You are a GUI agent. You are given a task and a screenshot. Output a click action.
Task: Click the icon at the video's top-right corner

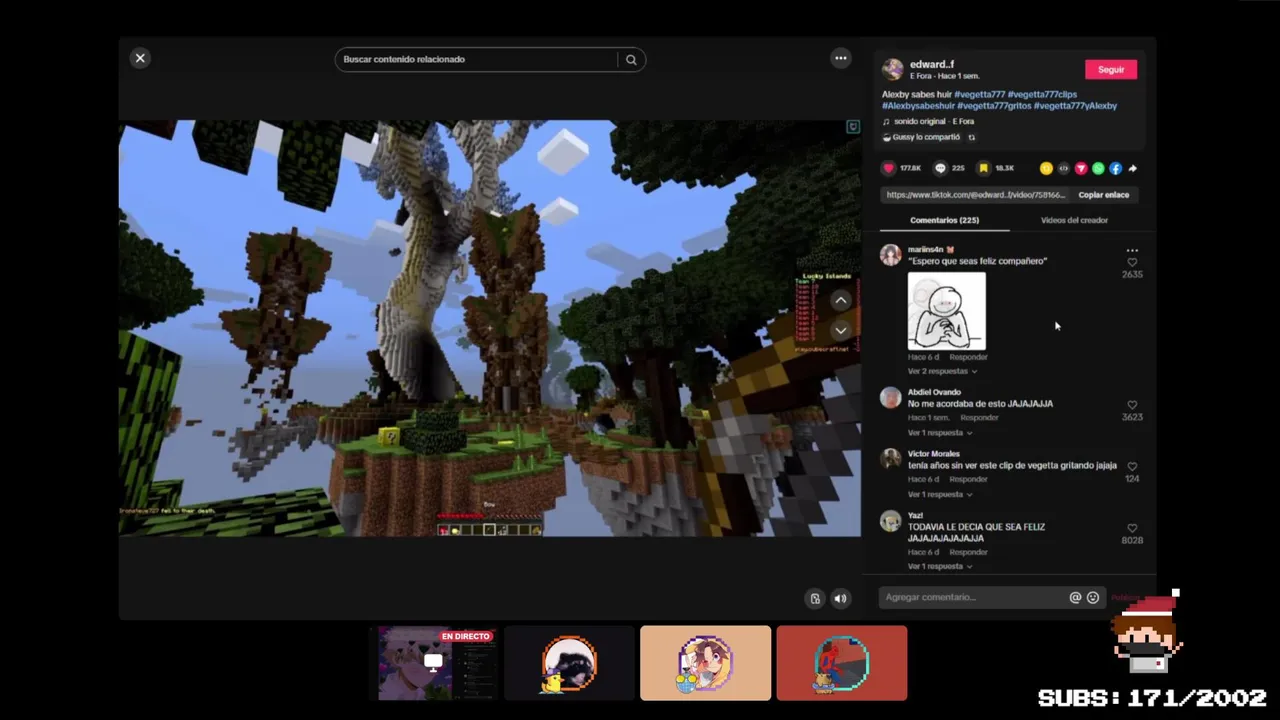[x=853, y=127]
